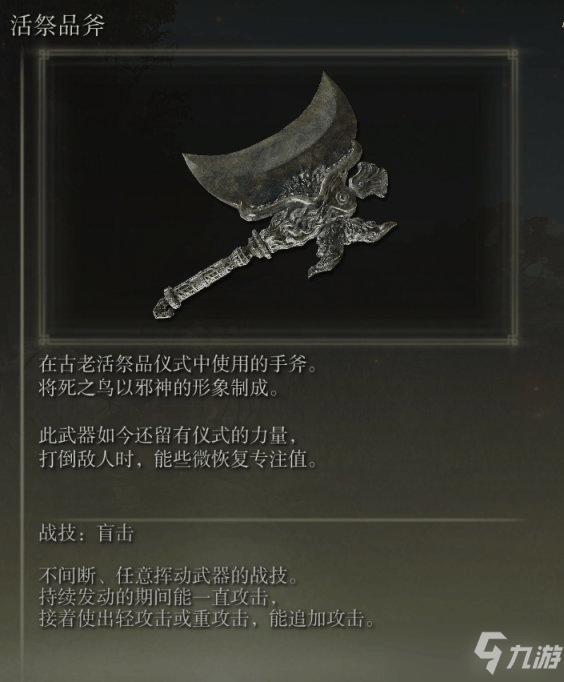Select the 活祭品斧 item title
Screen dimensions: 564x682
tap(57, 25)
